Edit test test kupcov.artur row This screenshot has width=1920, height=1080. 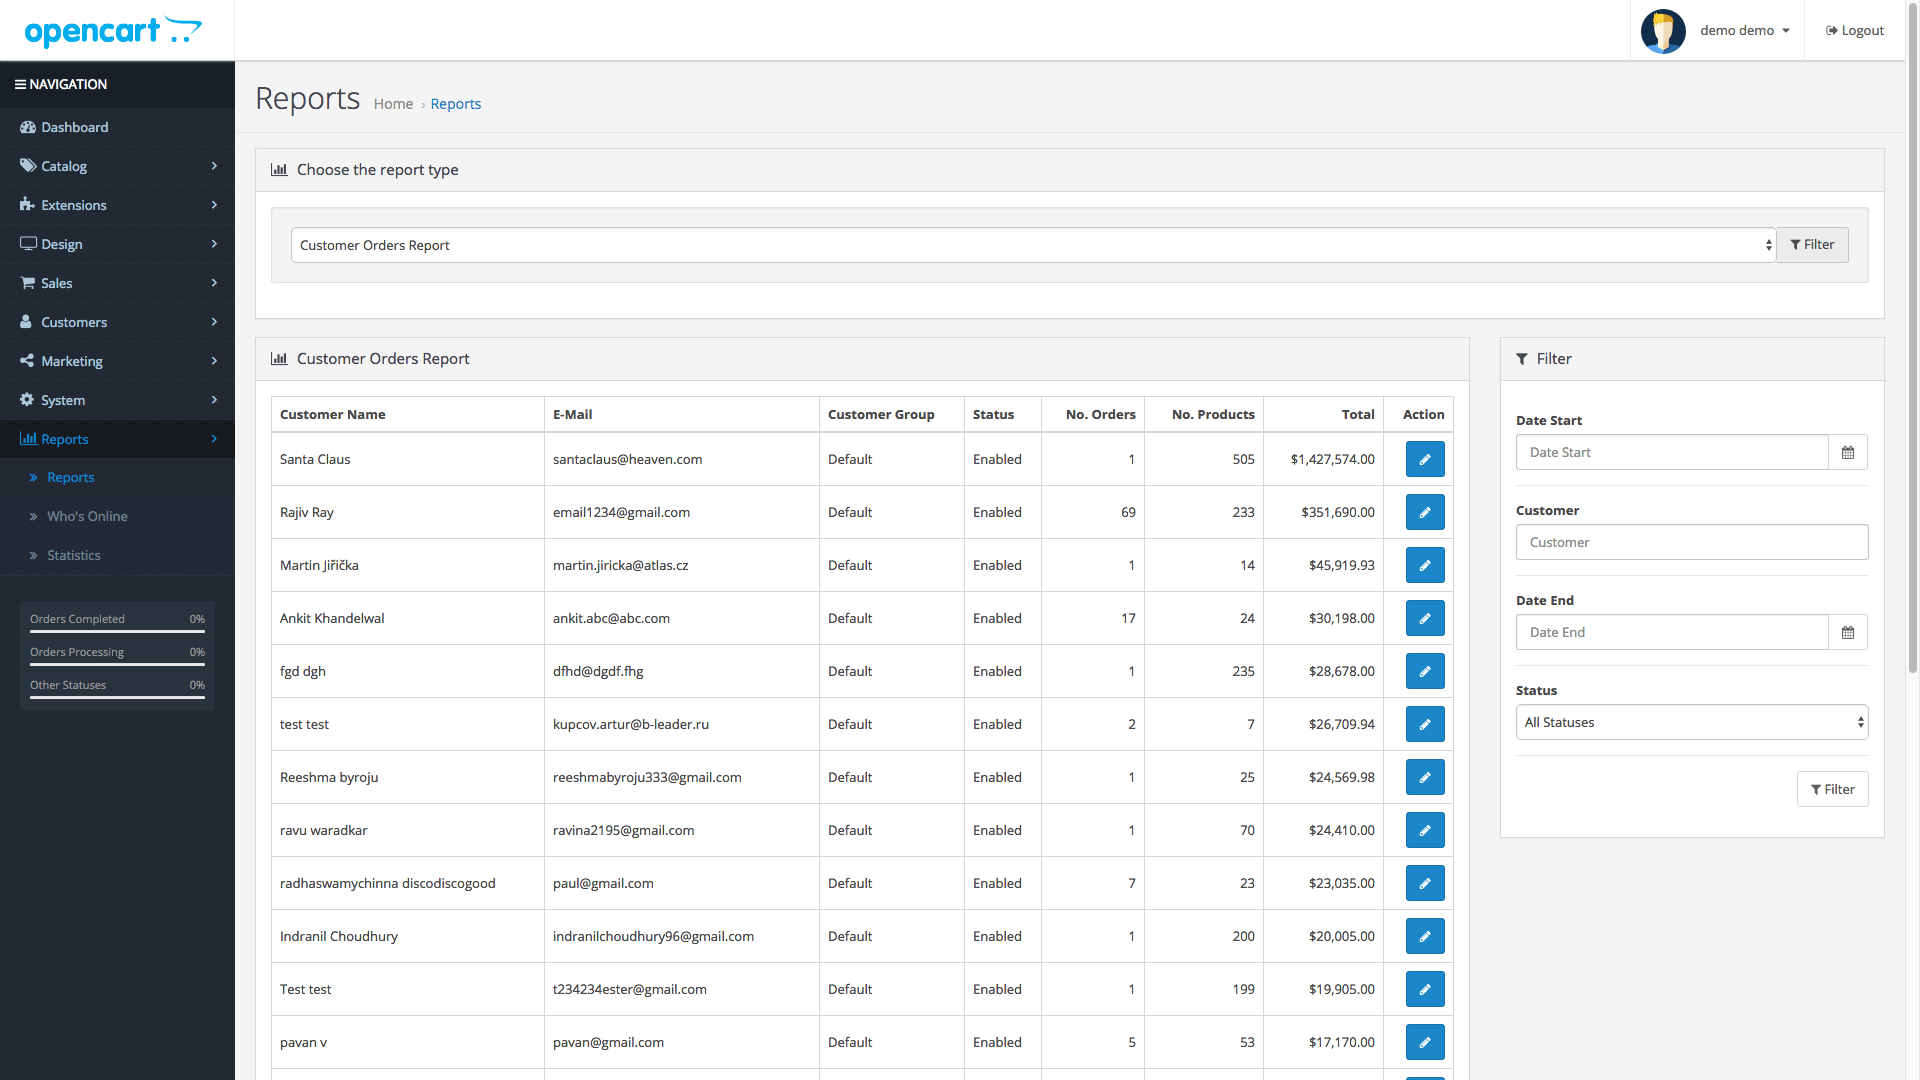coord(1425,724)
